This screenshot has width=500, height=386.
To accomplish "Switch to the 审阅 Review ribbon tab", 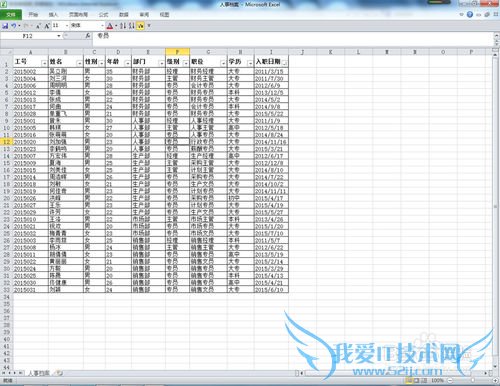I will 144,15.
